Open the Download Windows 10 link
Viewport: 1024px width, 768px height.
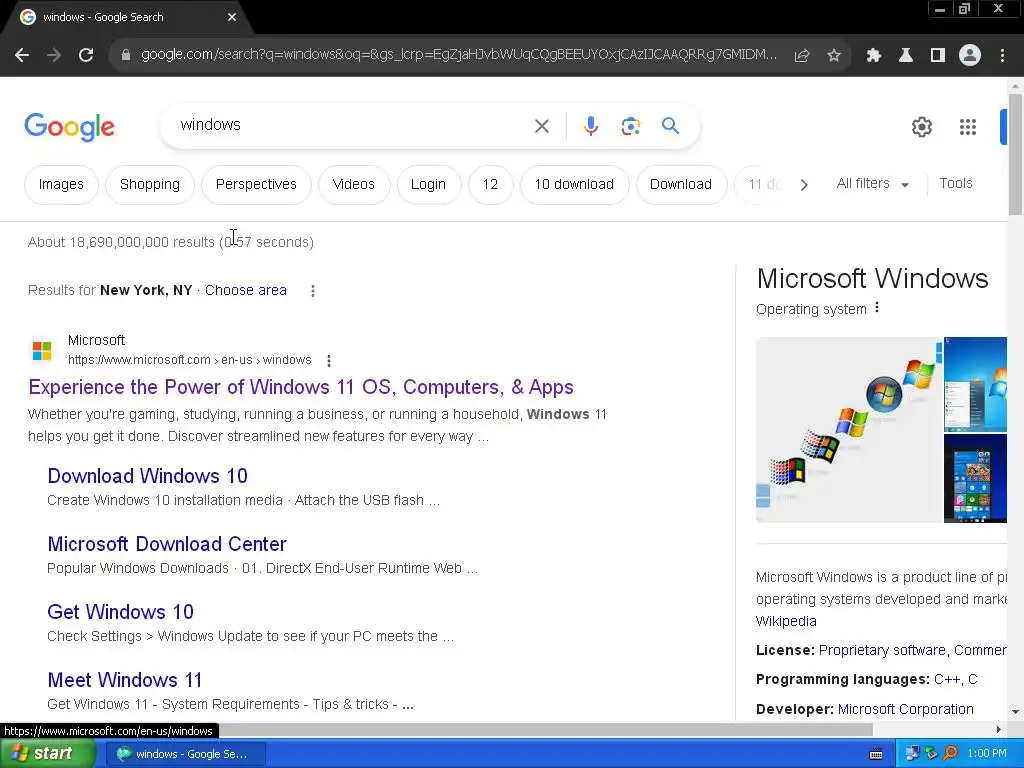click(148, 476)
